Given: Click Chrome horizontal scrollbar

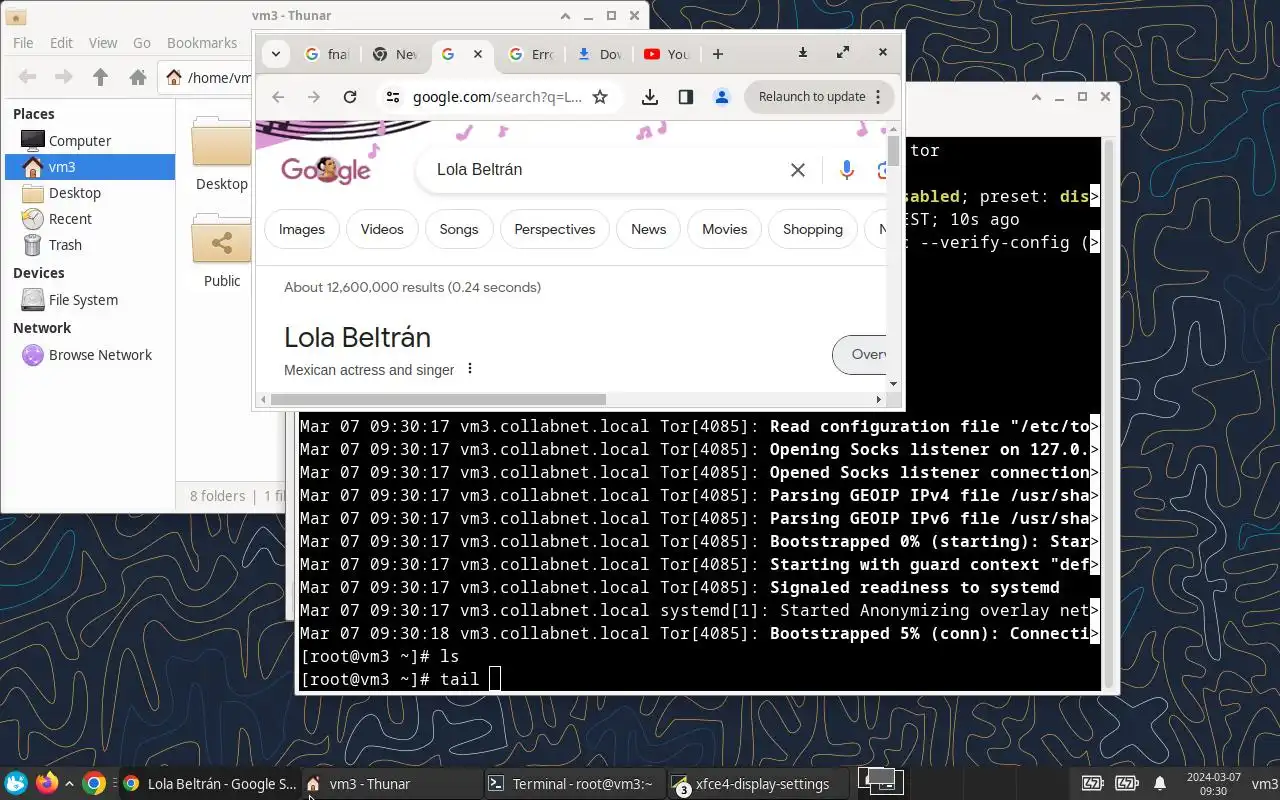Looking at the screenshot, I should coord(439,399).
